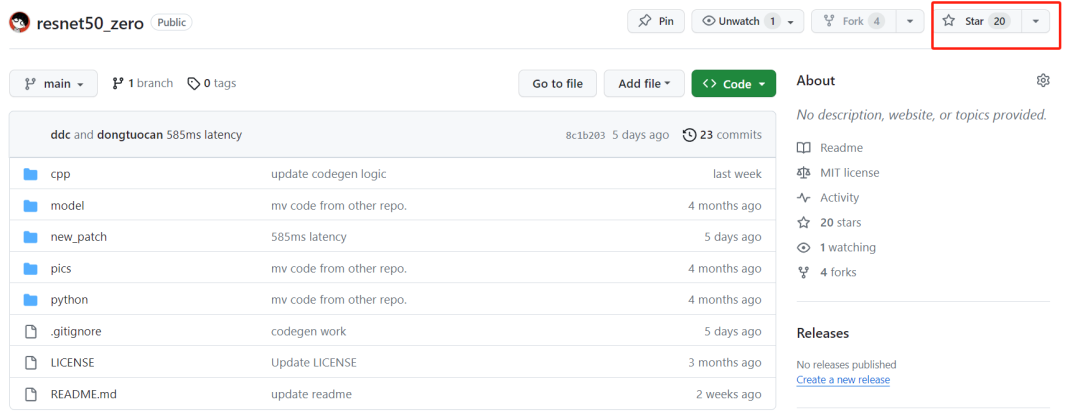This screenshot has width=1080, height=420.
Task: Click the fork icon beside 4 forks
Action: tap(803, 272)
